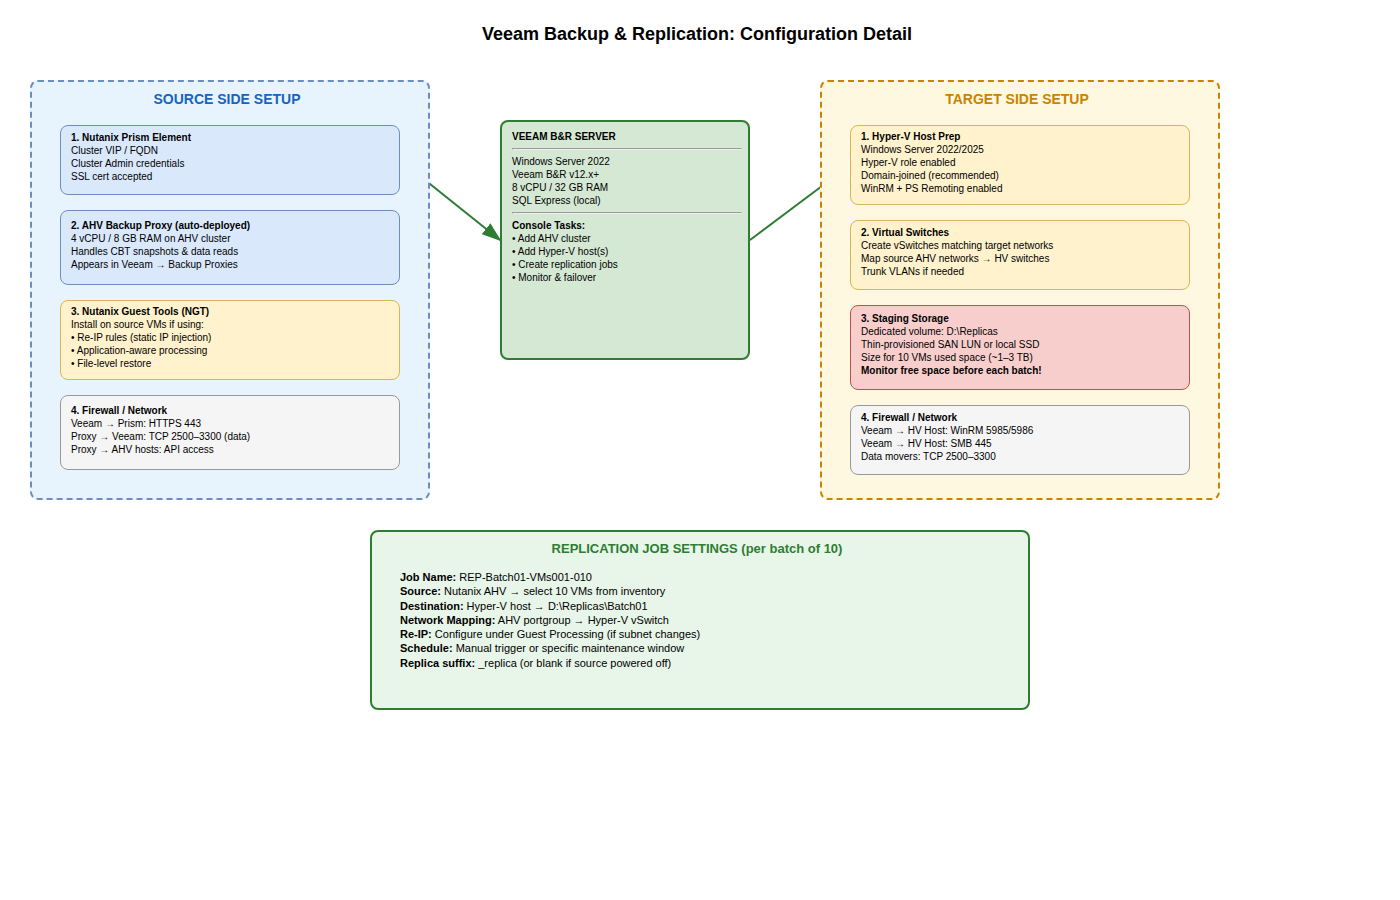Click 'Create replication jobs' bullet
1400x900 pixels.
click(565, 264)
